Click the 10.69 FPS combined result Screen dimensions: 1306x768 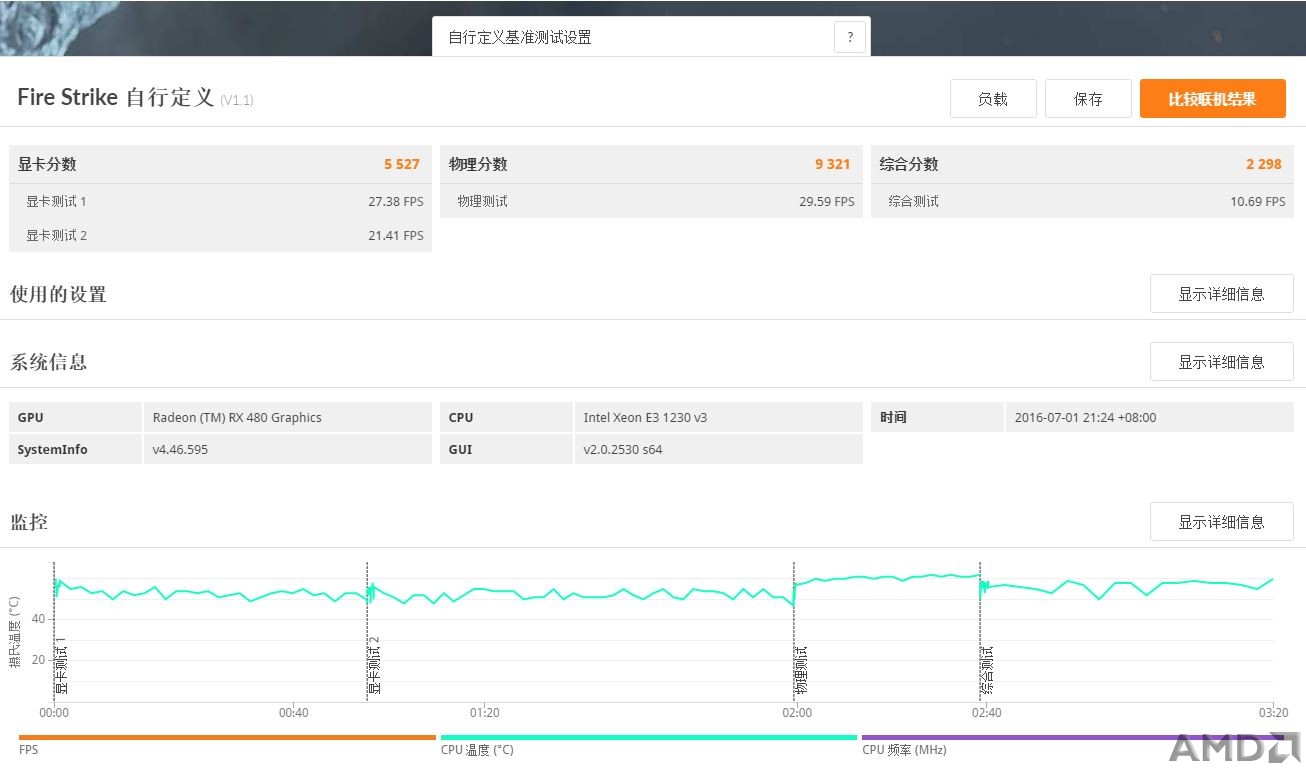1258,201
